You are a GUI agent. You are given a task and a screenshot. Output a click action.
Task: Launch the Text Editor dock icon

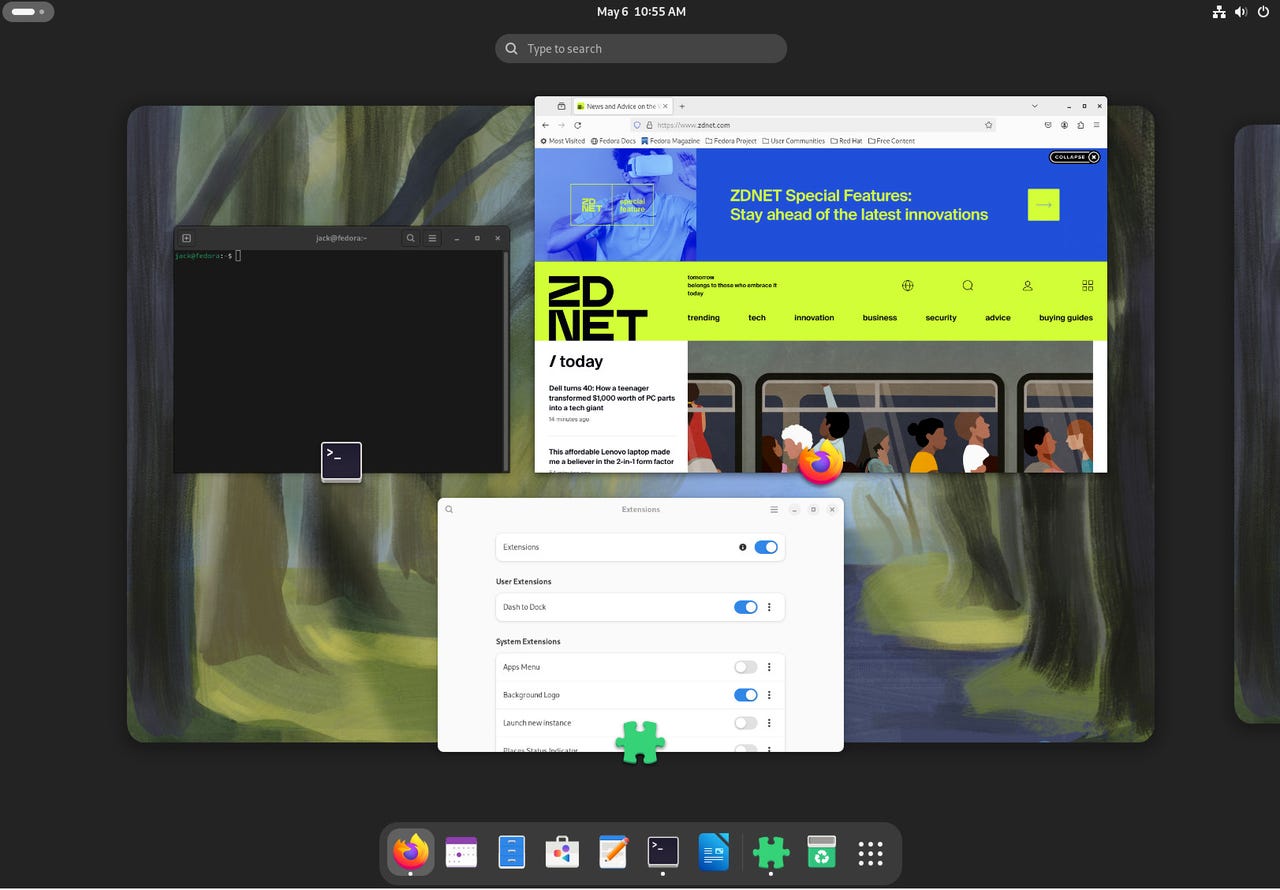[x=613, y=852]
